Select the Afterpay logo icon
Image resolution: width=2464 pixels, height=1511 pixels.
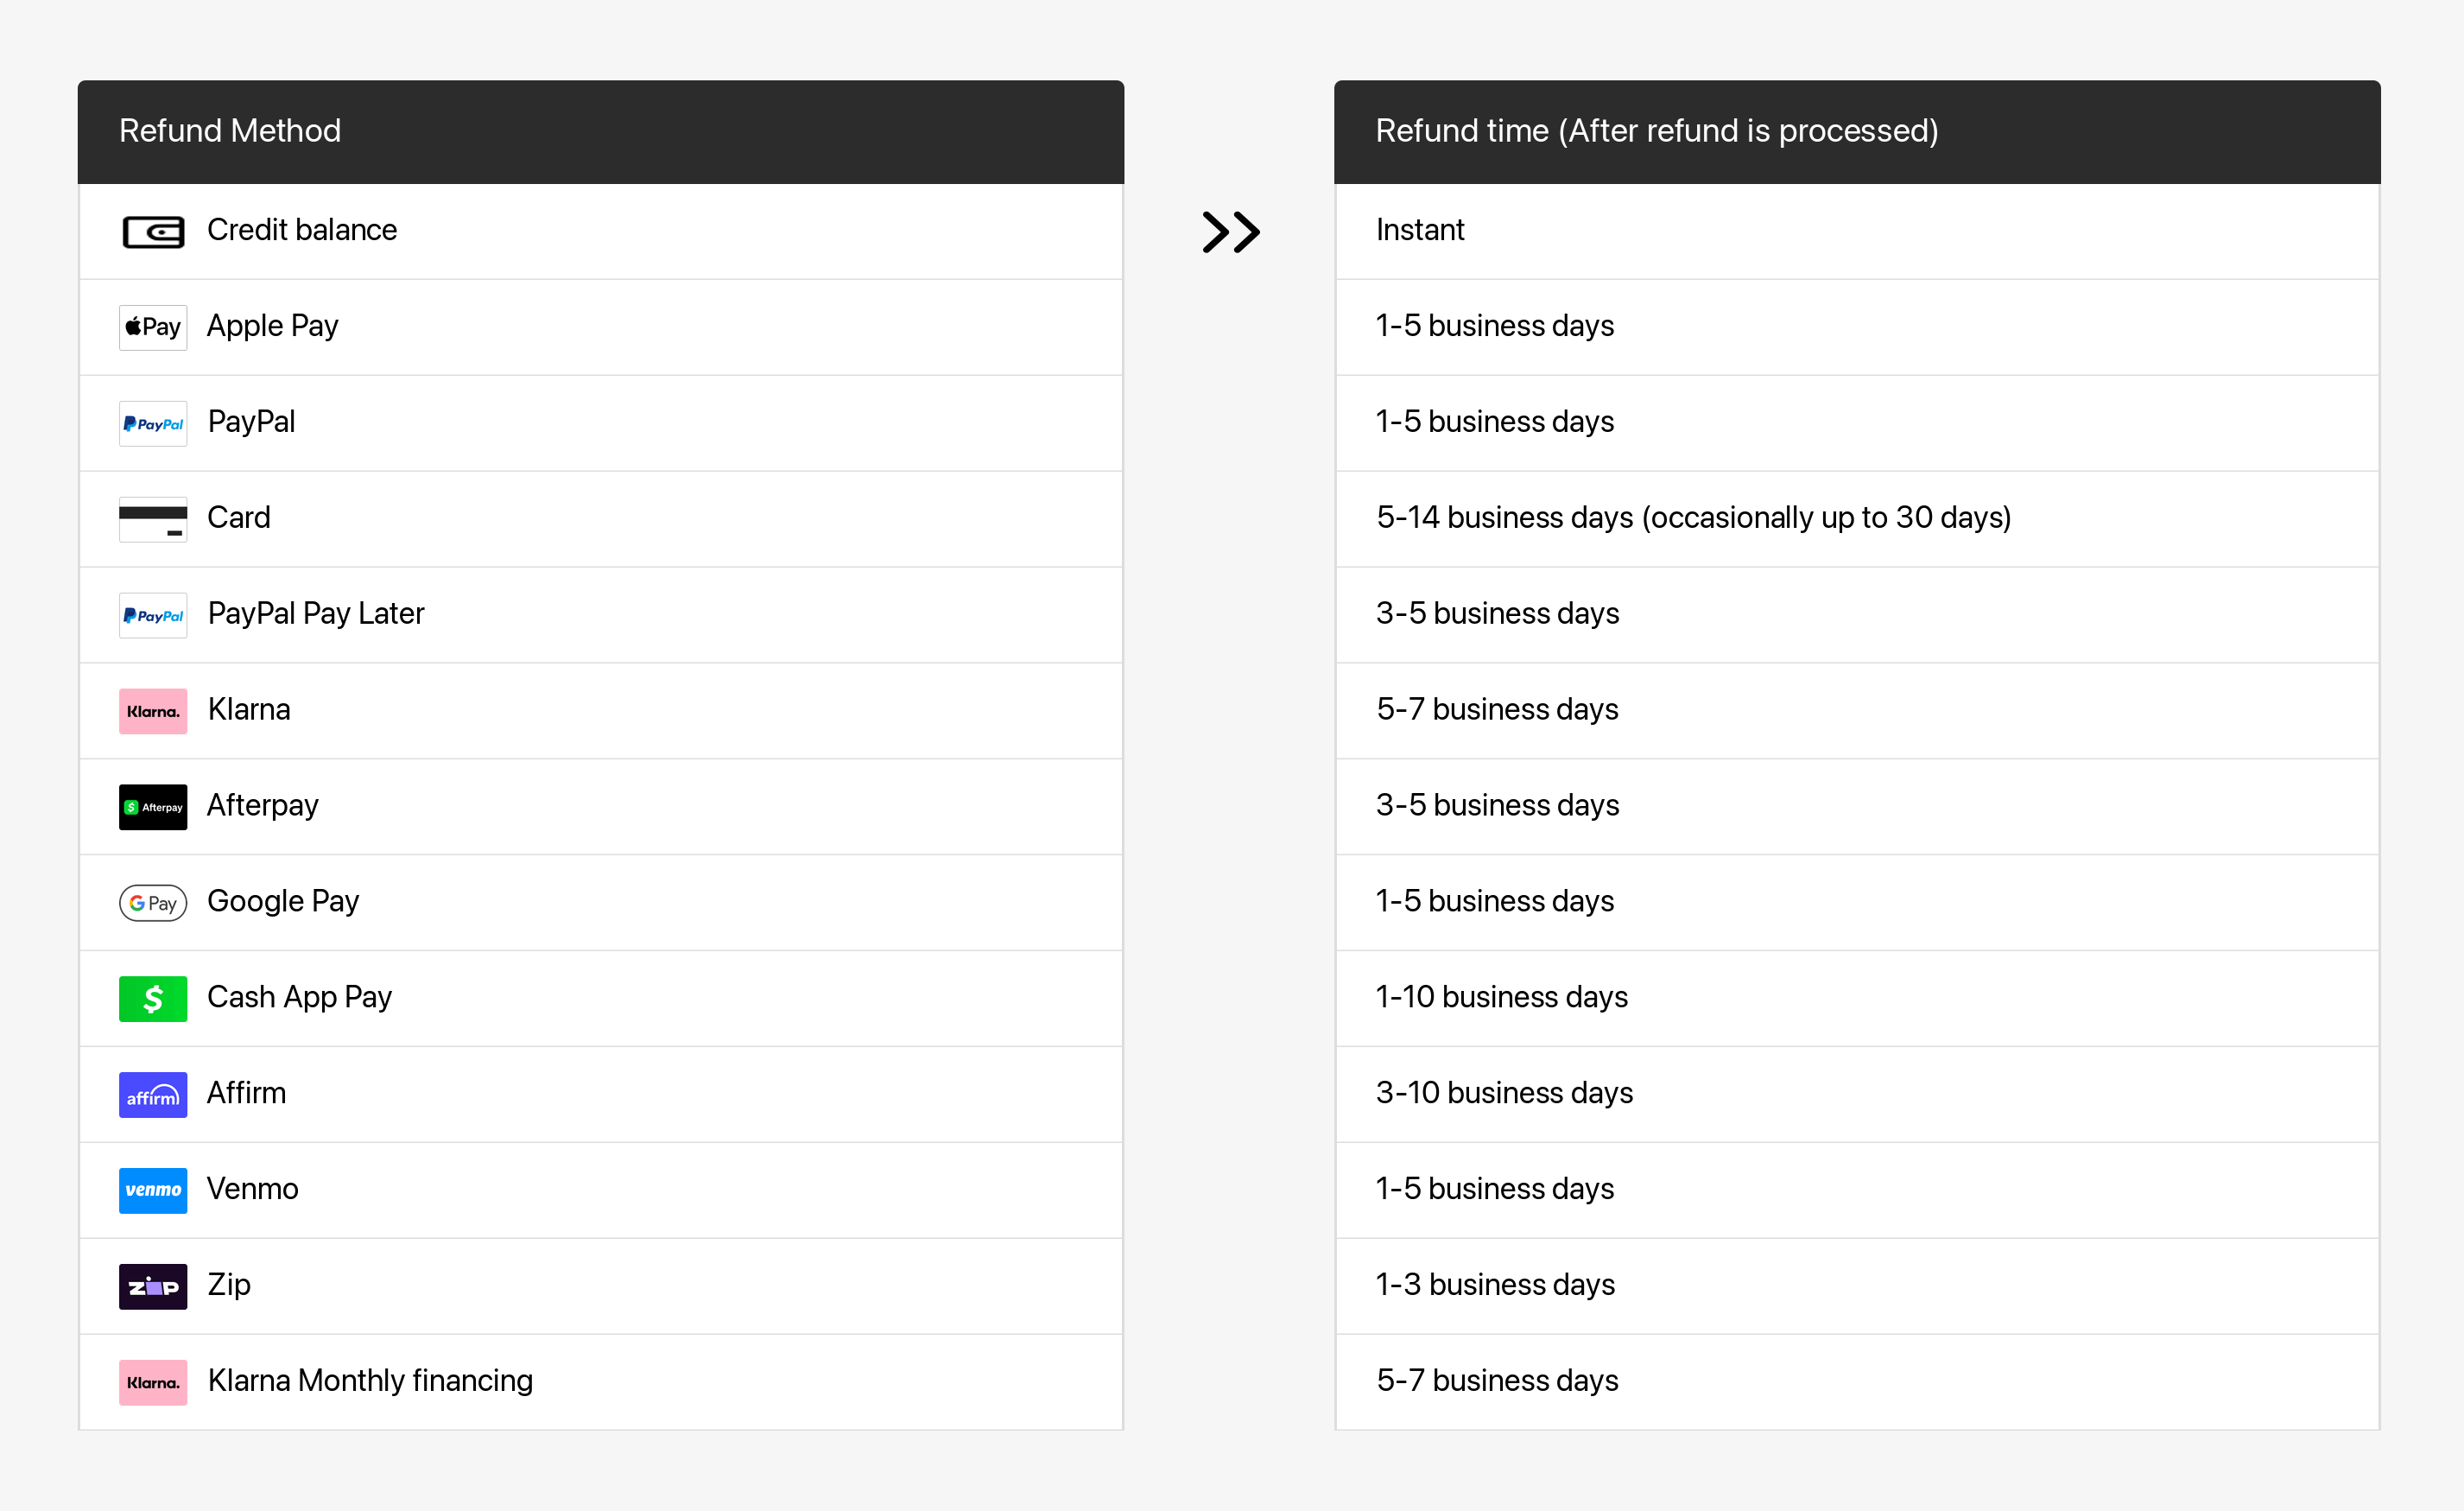pyautogui.click(x=153, y=807)
